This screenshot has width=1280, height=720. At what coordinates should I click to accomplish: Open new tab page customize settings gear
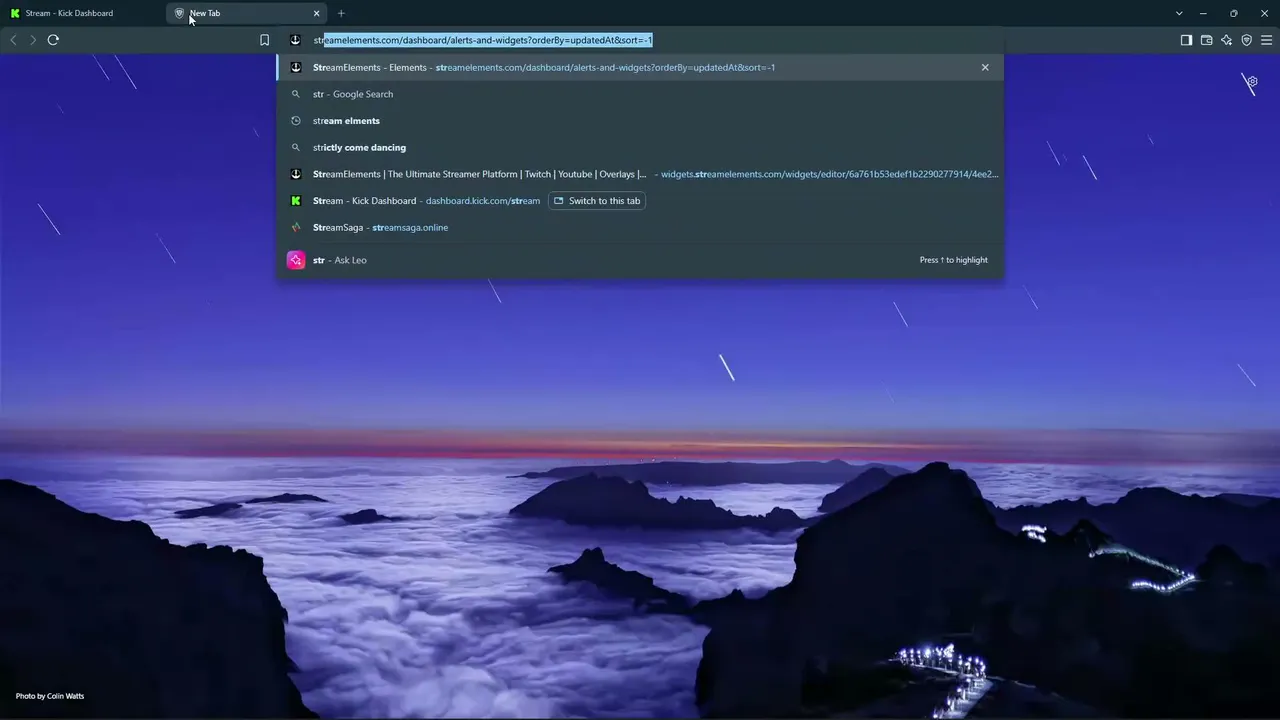[1251, 82]
